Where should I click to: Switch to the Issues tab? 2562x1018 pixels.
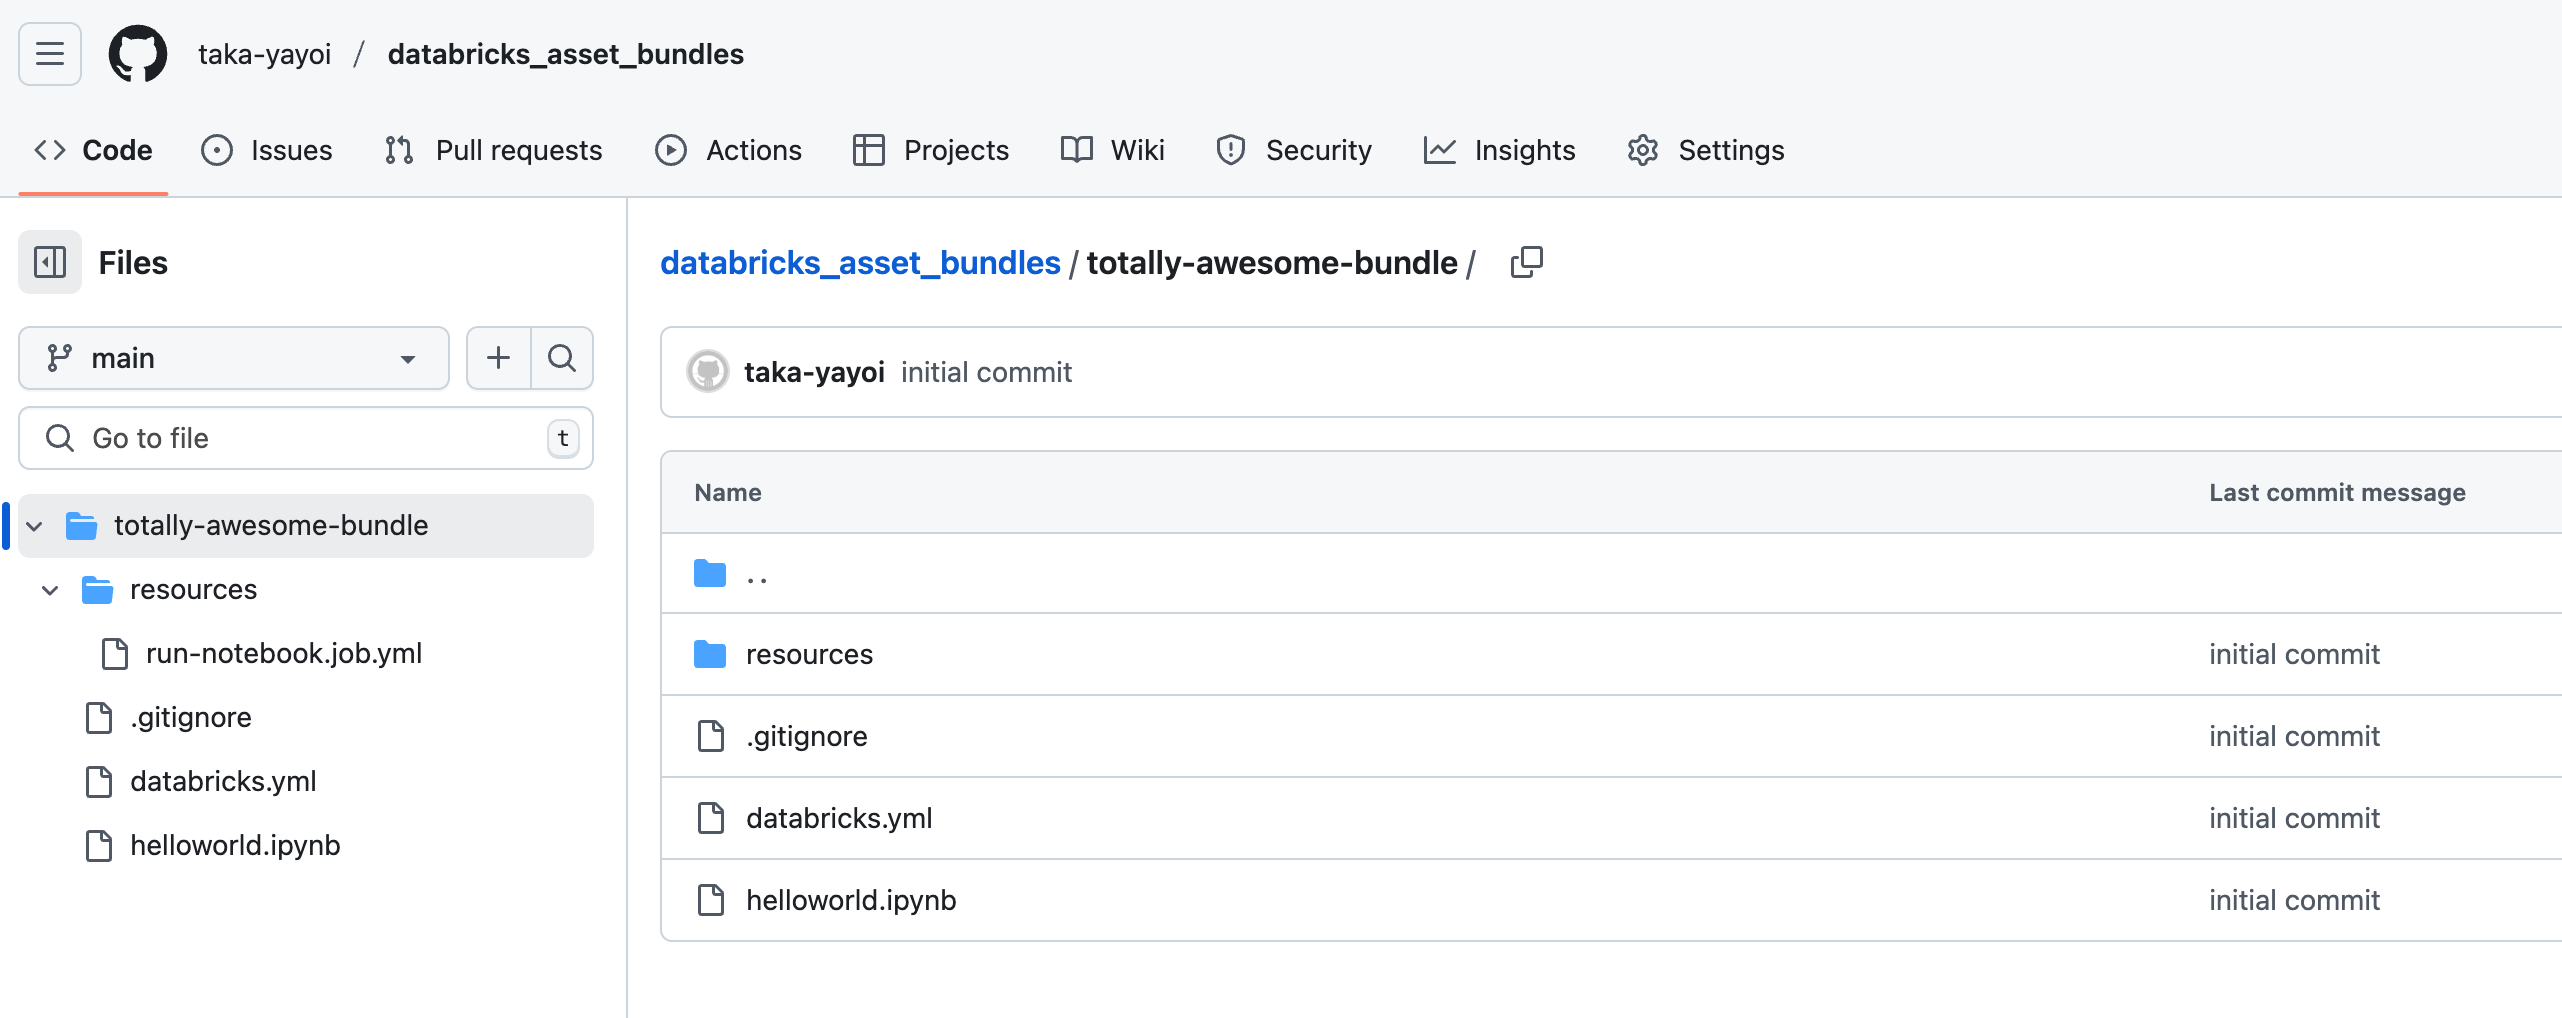coord(267,150)
